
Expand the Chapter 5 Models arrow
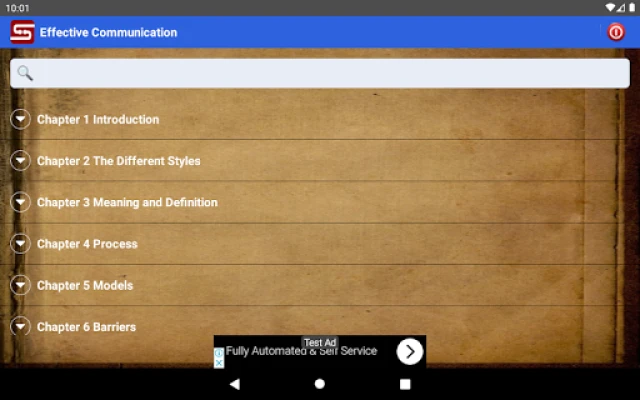coord(21,285)
